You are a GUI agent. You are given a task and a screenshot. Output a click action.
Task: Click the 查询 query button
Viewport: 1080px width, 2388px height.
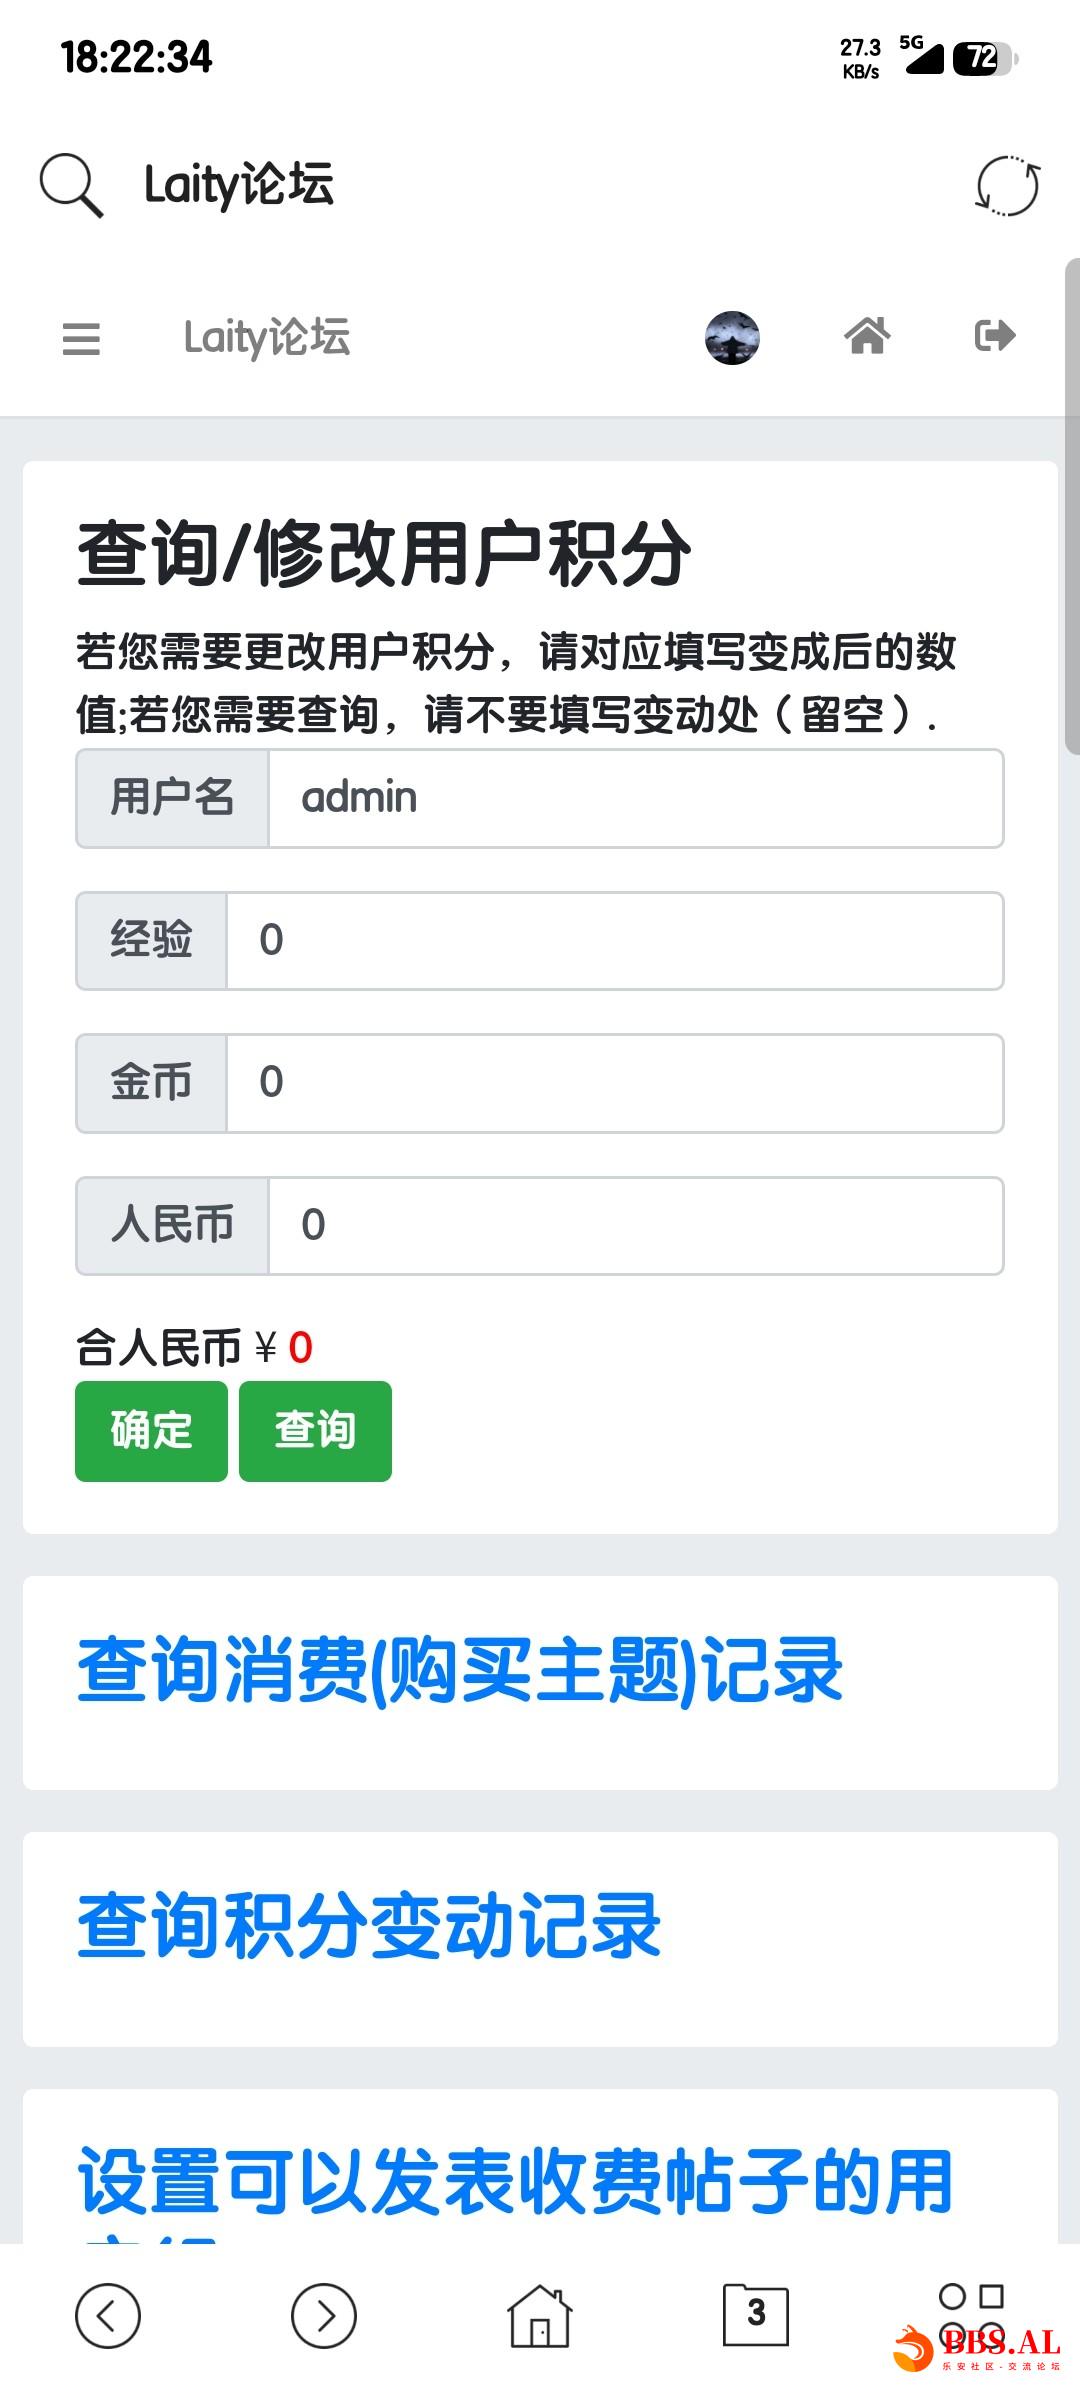click(x=315, y=1431)
